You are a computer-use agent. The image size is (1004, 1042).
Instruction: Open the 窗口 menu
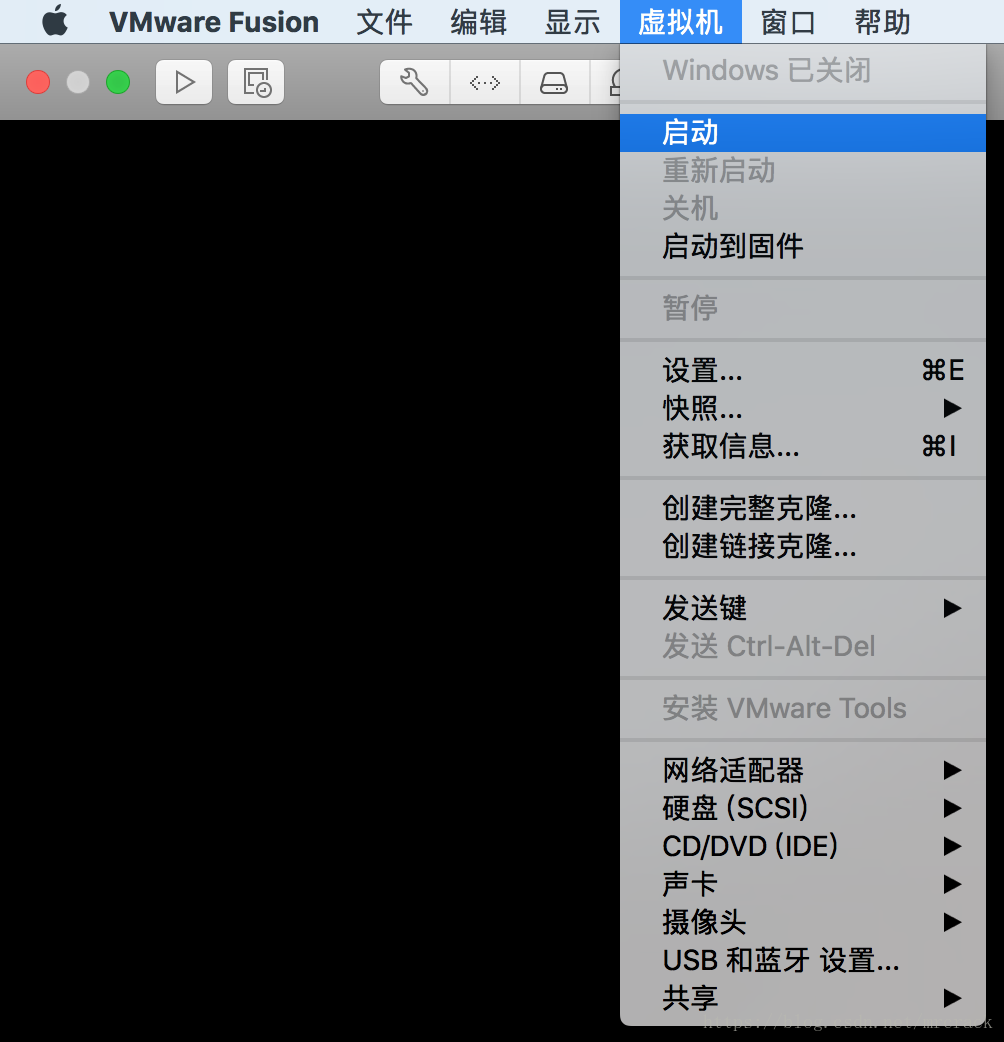coord(788,22)
